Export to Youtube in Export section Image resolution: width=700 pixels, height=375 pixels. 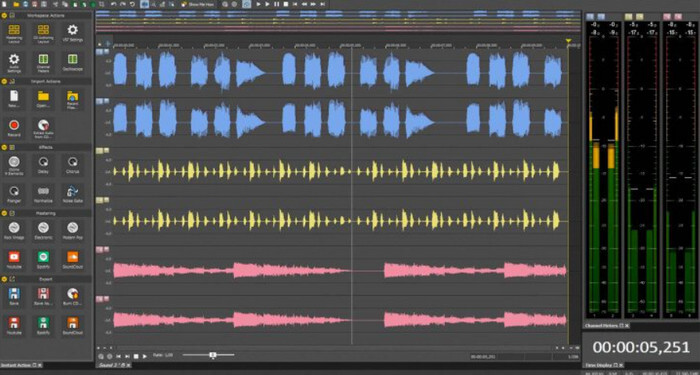14,325
